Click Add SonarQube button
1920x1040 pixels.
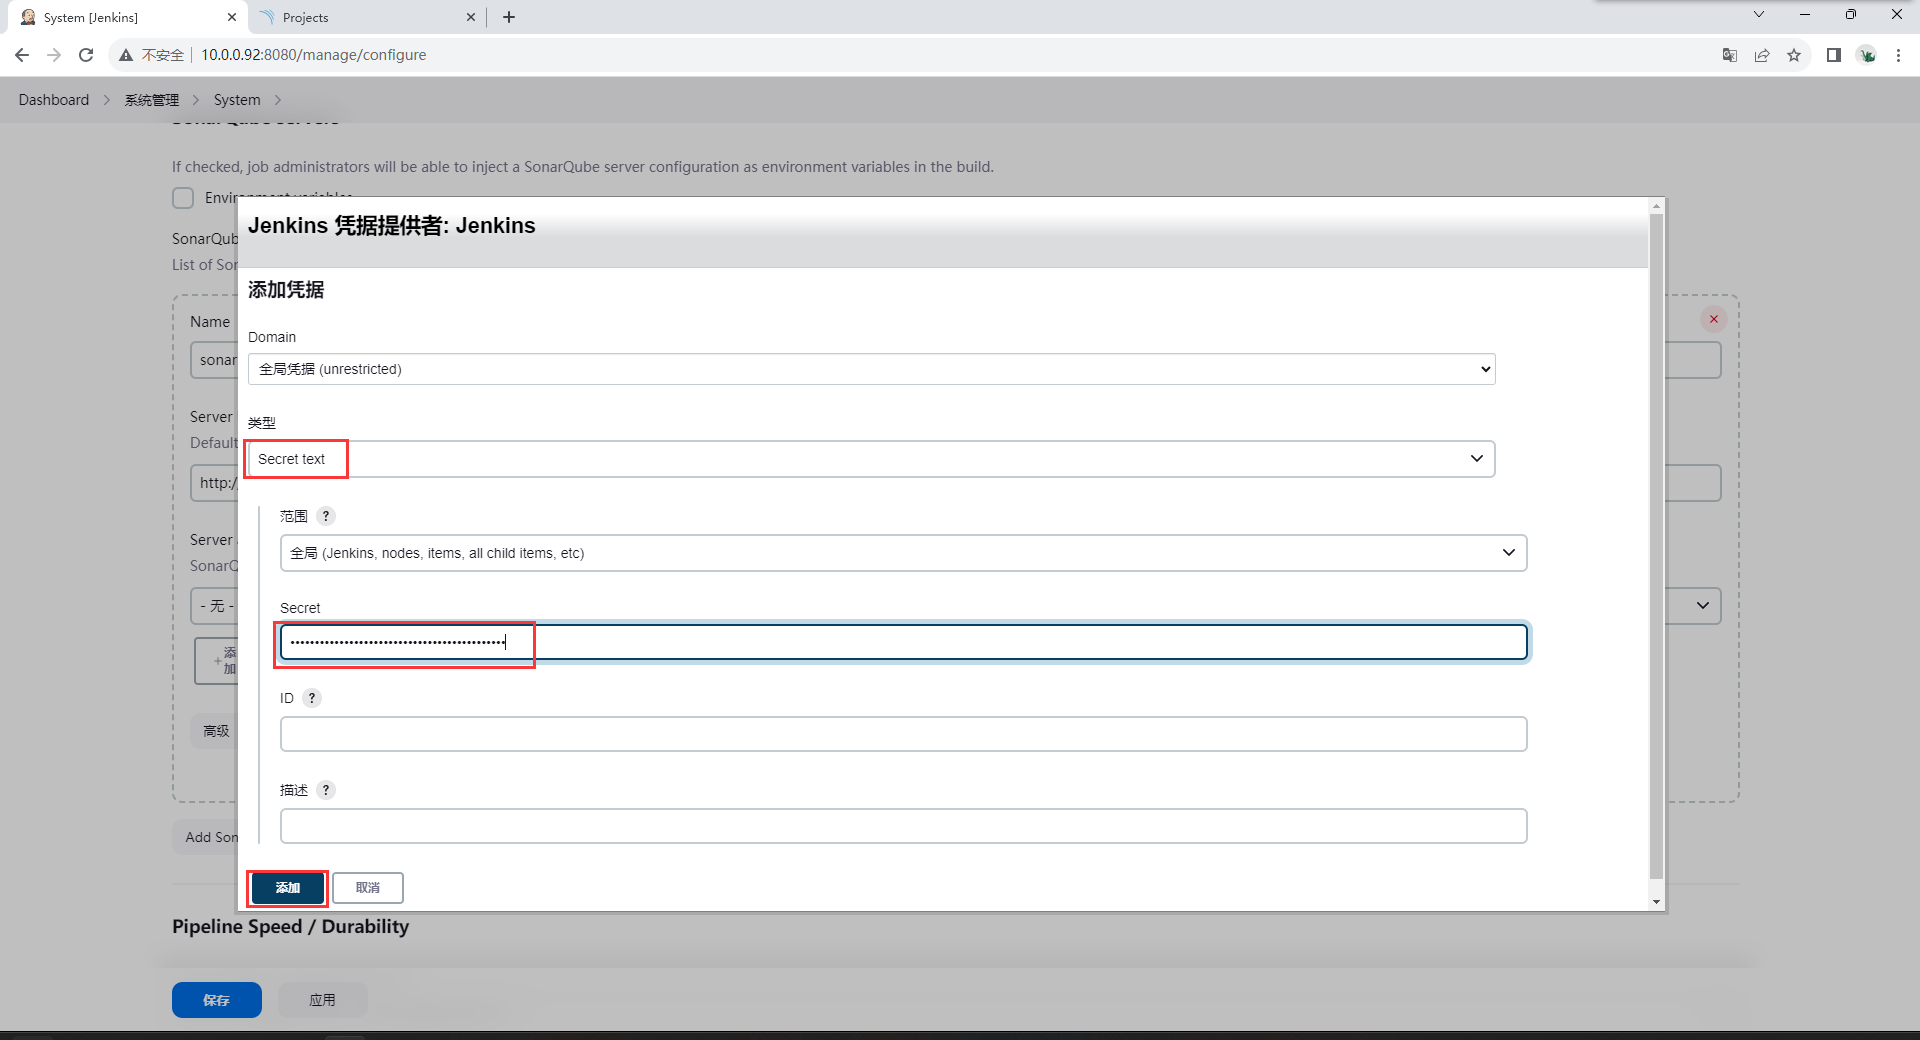pyautogui.click(x=206, y=837)
